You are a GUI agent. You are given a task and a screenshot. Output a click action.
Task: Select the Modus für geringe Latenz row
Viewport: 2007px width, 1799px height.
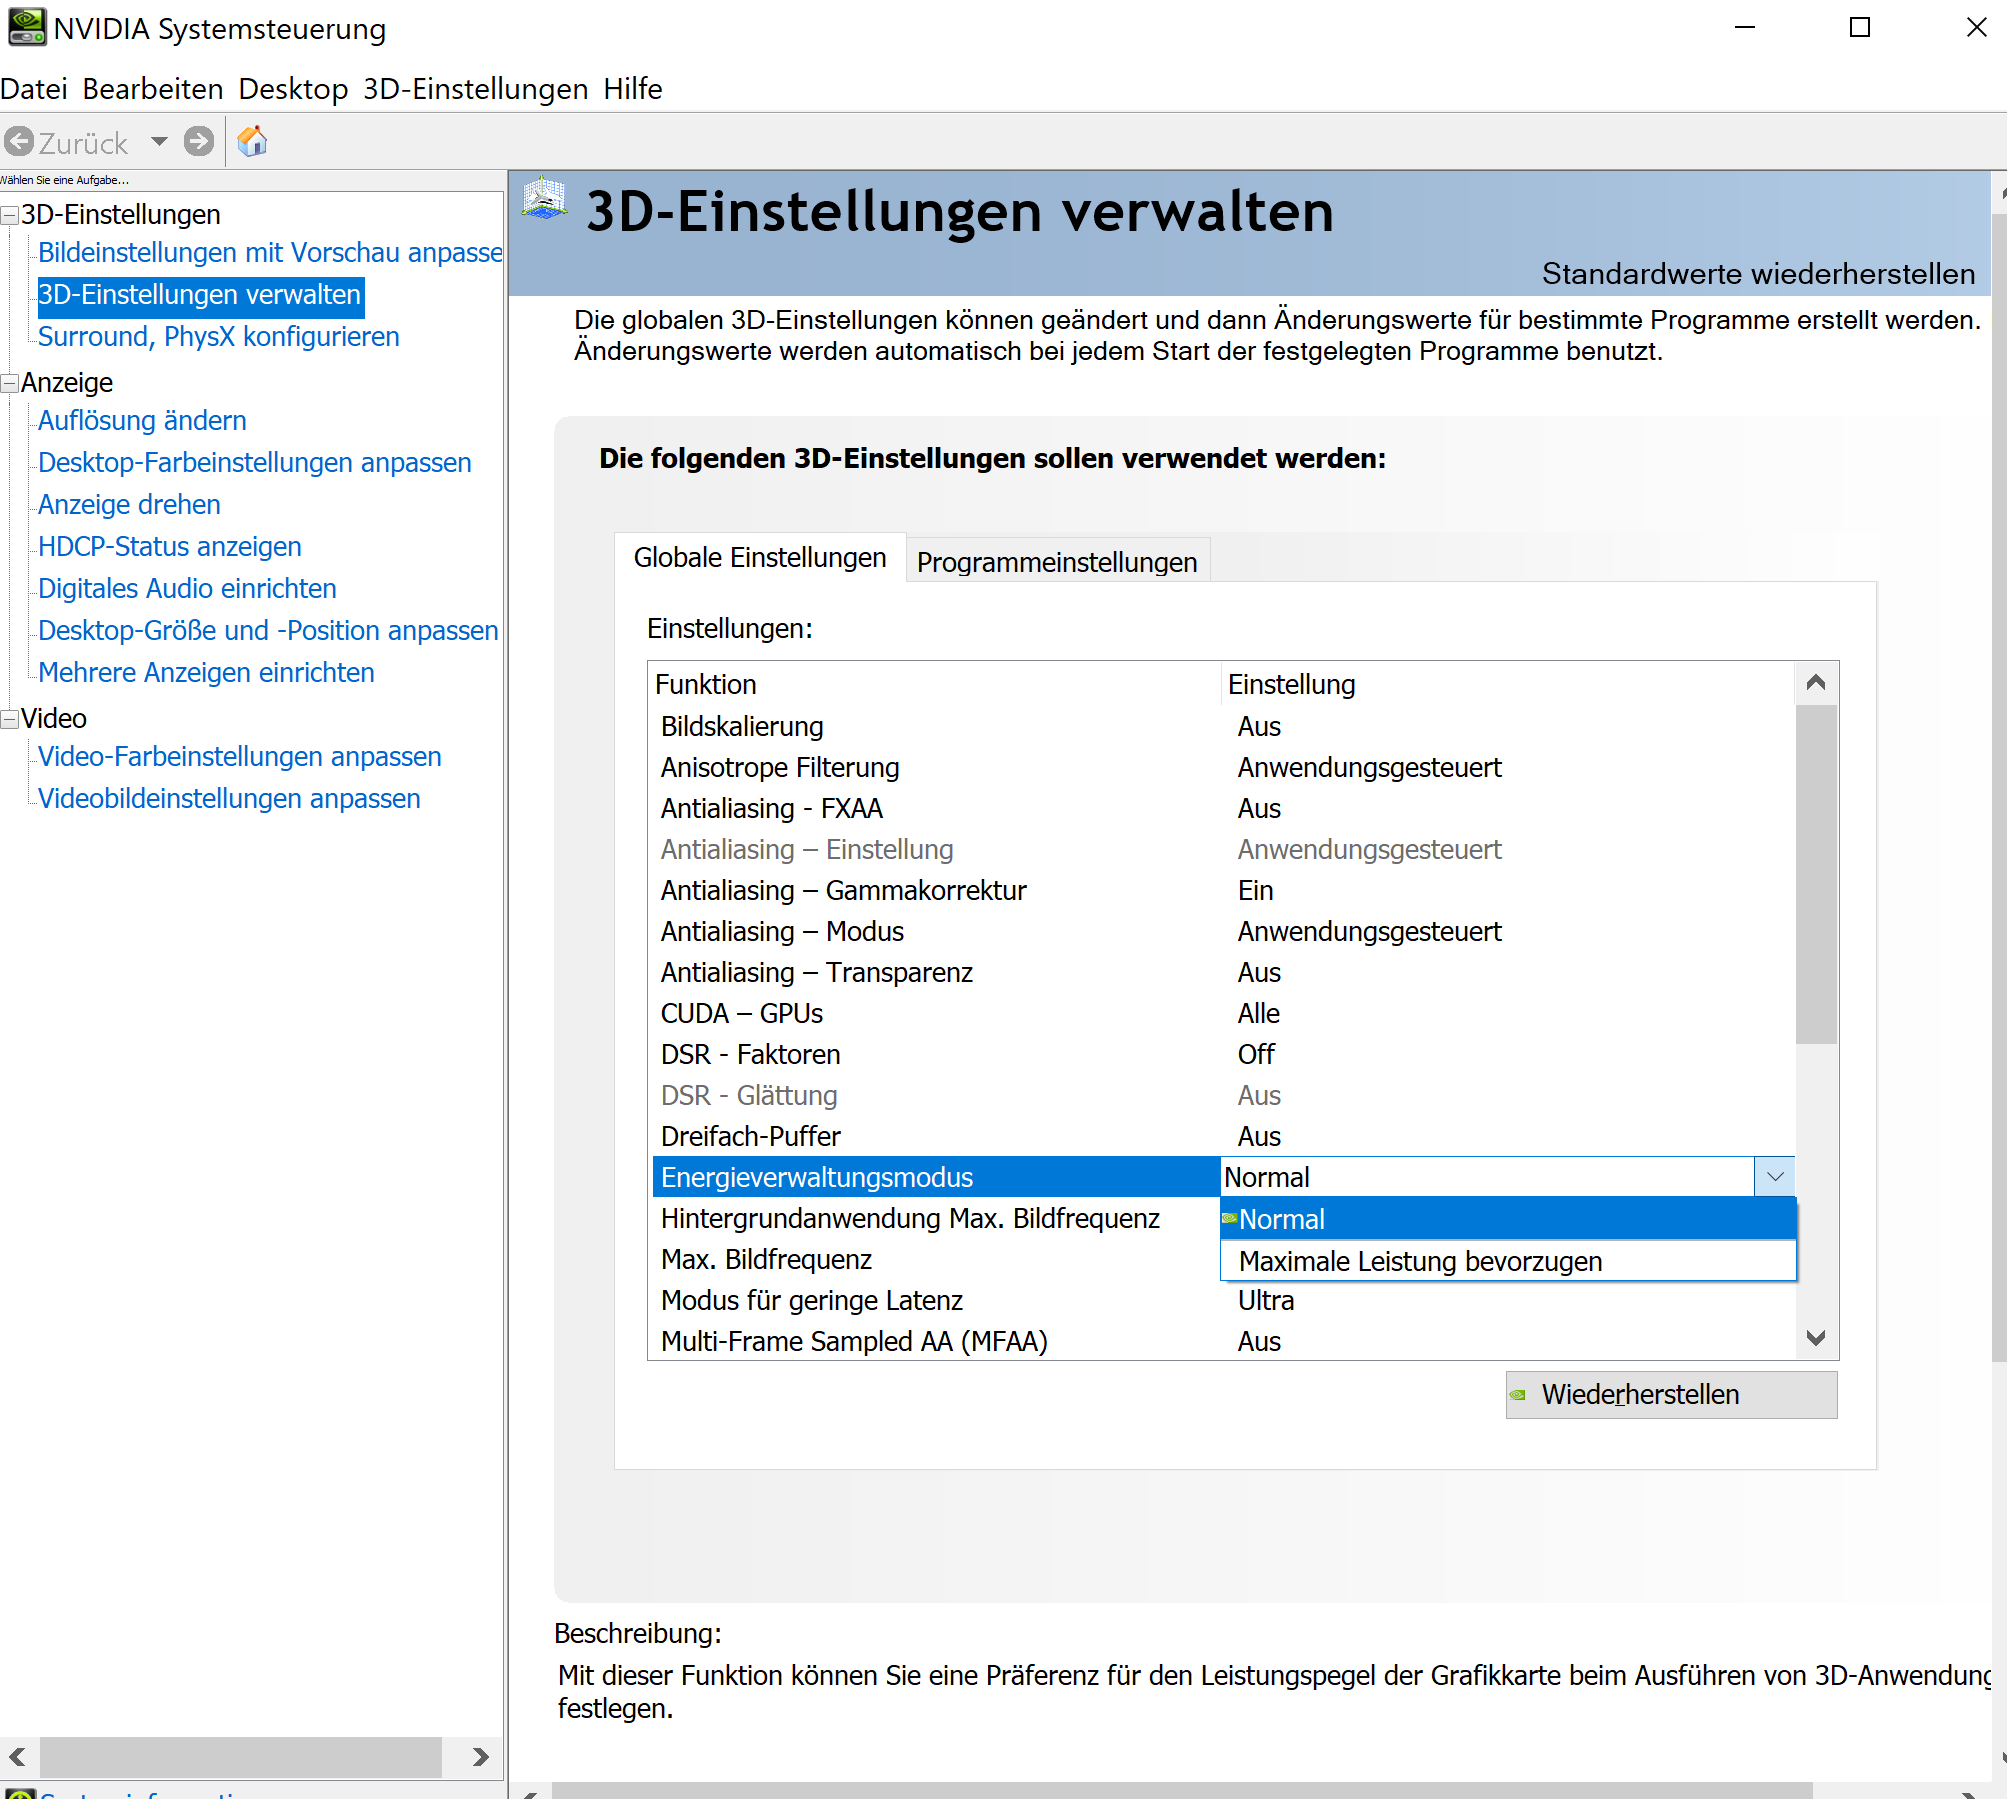pyautogui.click(x=811, y=1300)
